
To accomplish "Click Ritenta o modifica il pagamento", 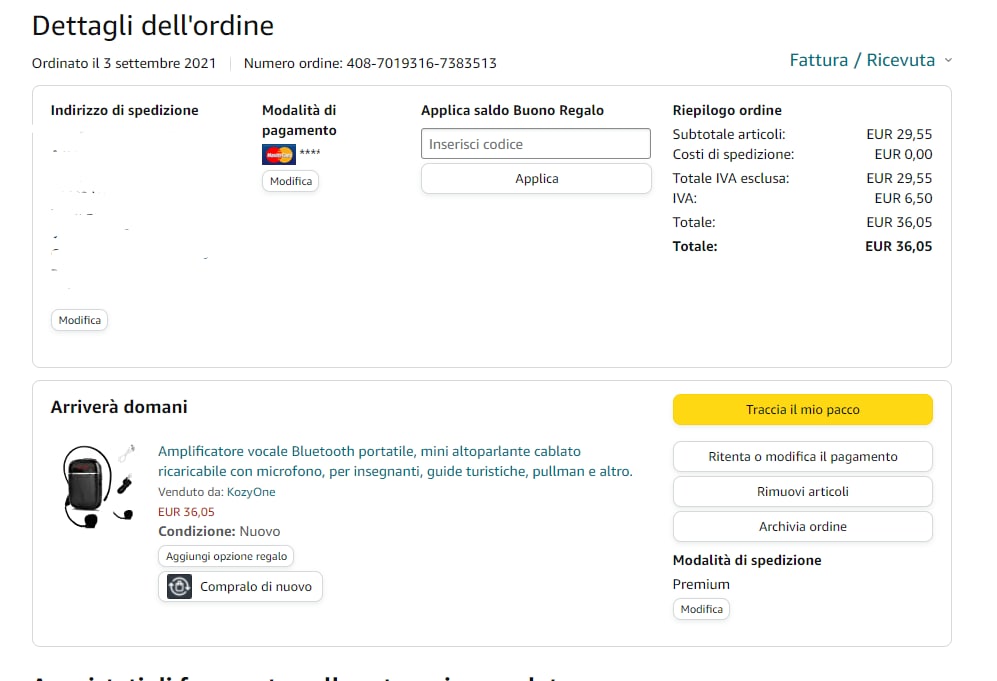I will click(x=802, y=457).
